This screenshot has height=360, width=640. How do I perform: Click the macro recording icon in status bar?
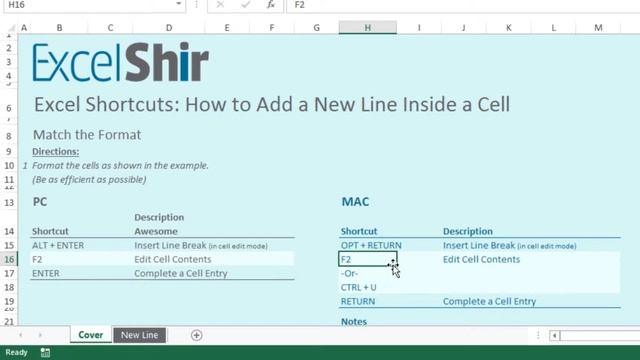pos(45,353)
